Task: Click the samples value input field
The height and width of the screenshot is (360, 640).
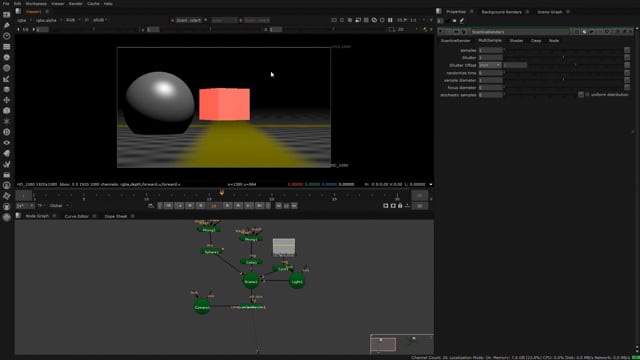Action: click(490, 50)
